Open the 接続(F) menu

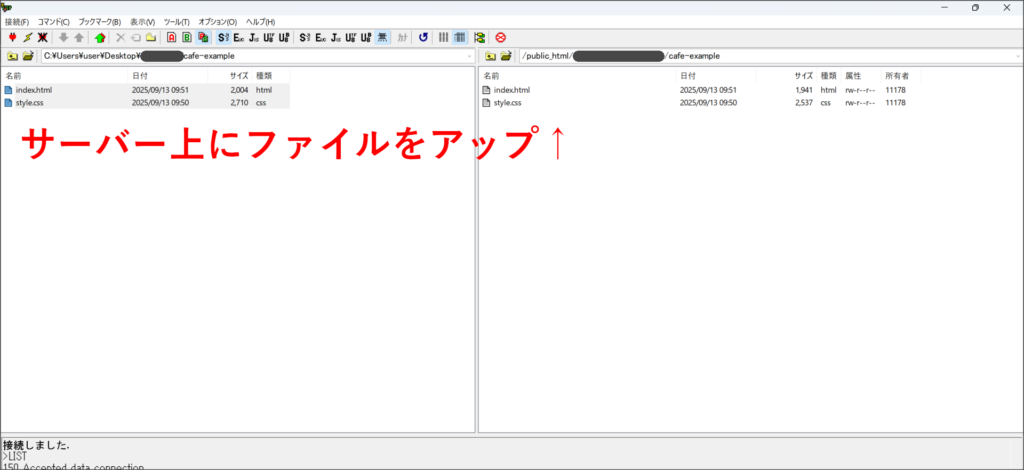coord(17,21)
